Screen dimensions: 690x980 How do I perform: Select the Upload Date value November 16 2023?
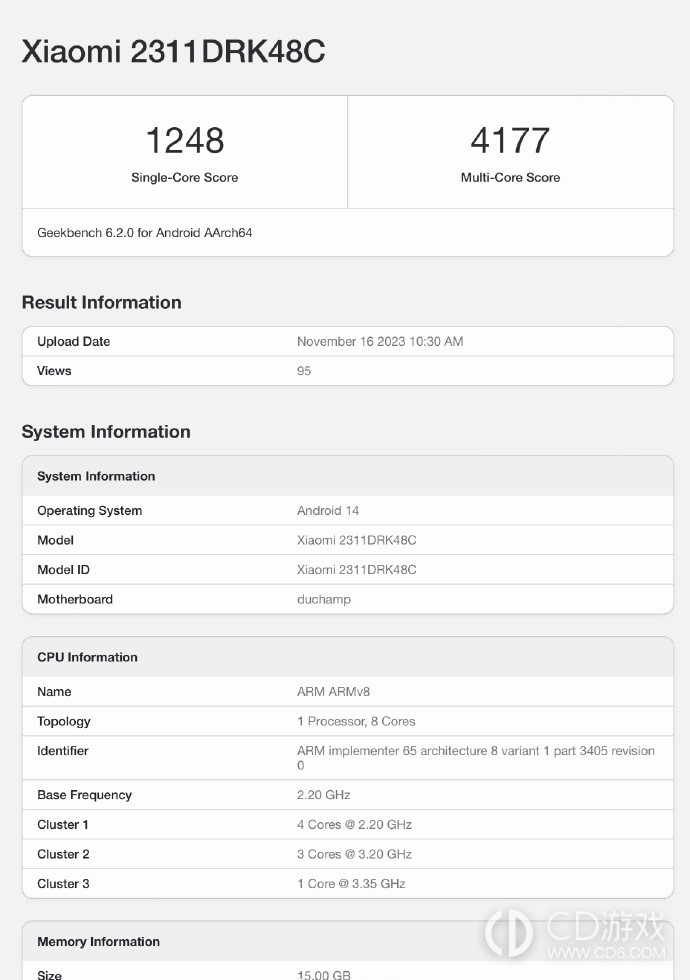(380, 342)
